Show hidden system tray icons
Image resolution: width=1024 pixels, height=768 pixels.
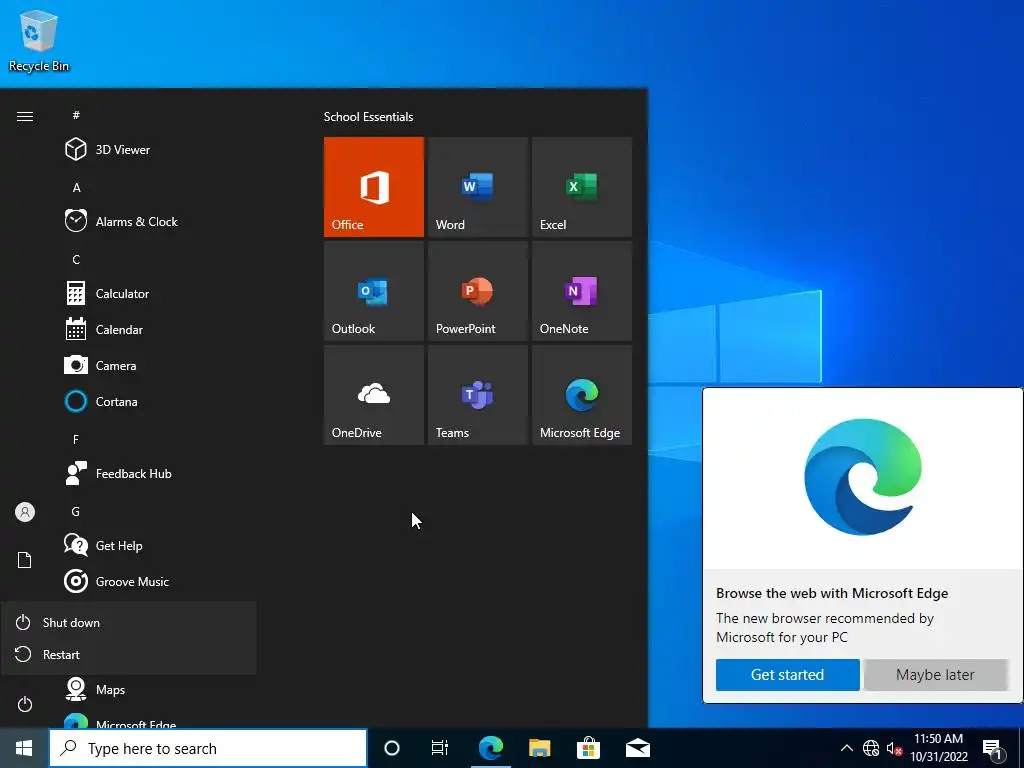846,748
